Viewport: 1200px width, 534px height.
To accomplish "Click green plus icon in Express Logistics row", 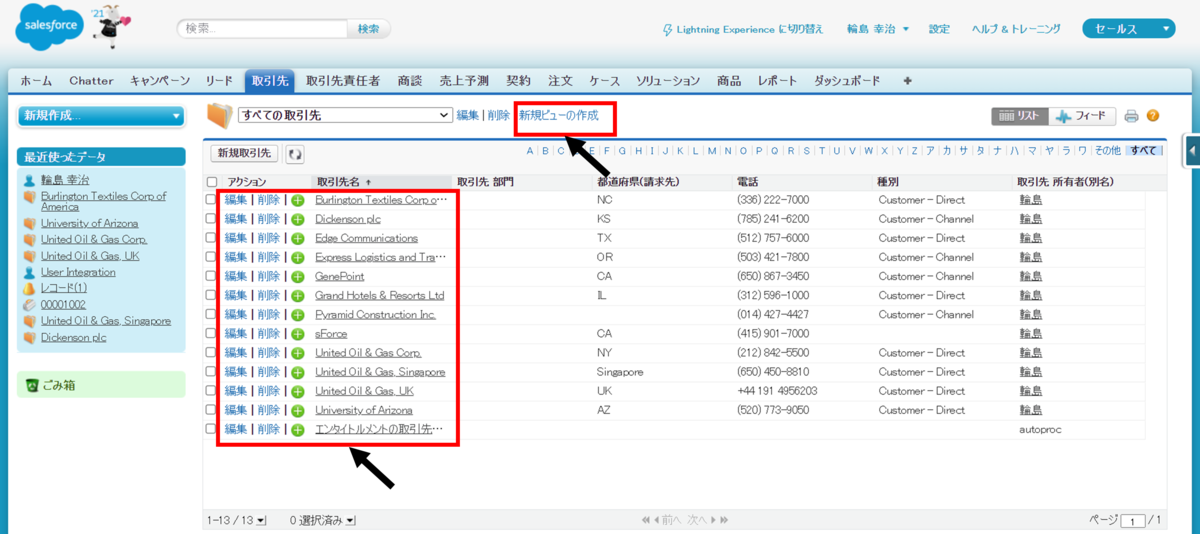I will coord(297,258).
